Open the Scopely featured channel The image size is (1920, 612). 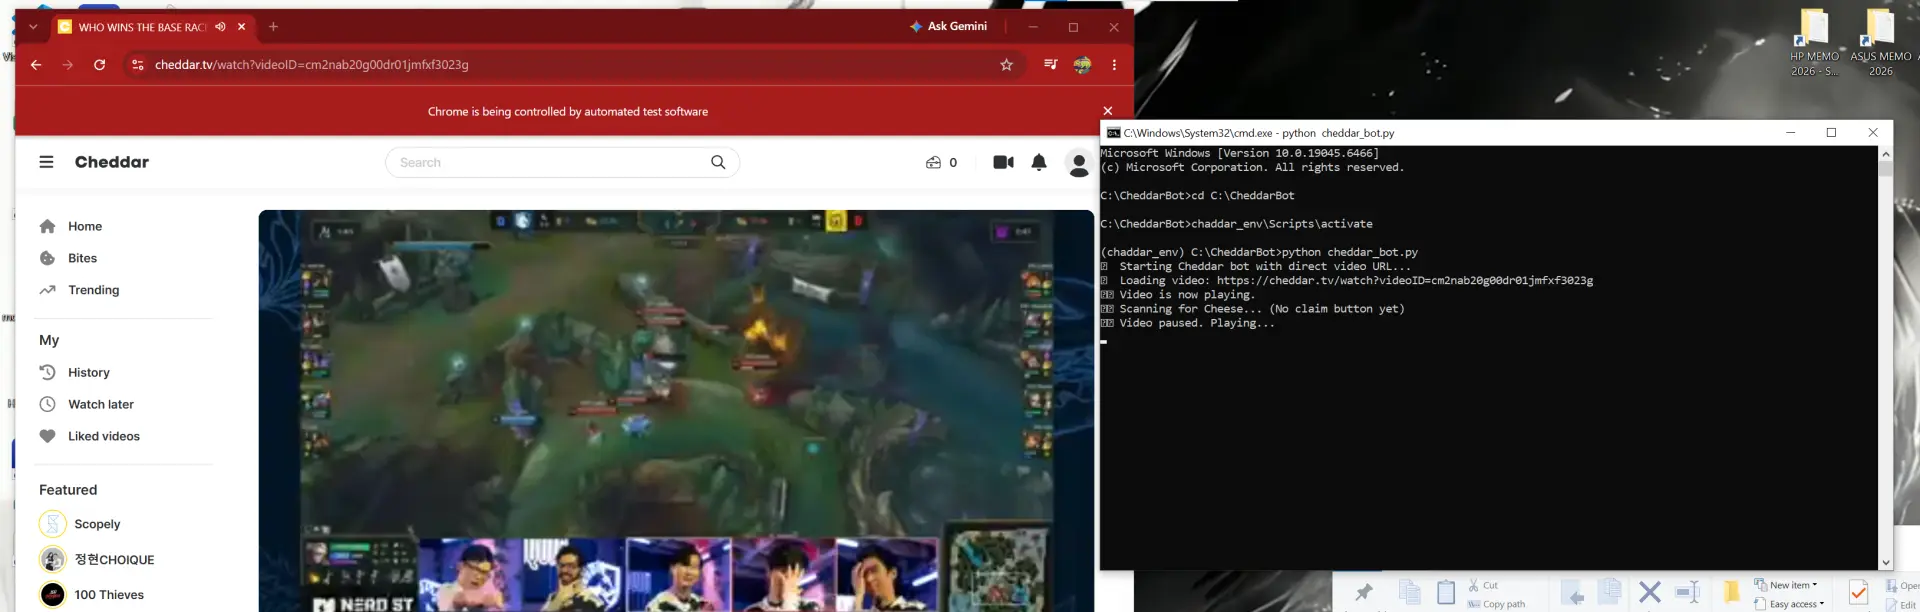(x=97, y=524)
